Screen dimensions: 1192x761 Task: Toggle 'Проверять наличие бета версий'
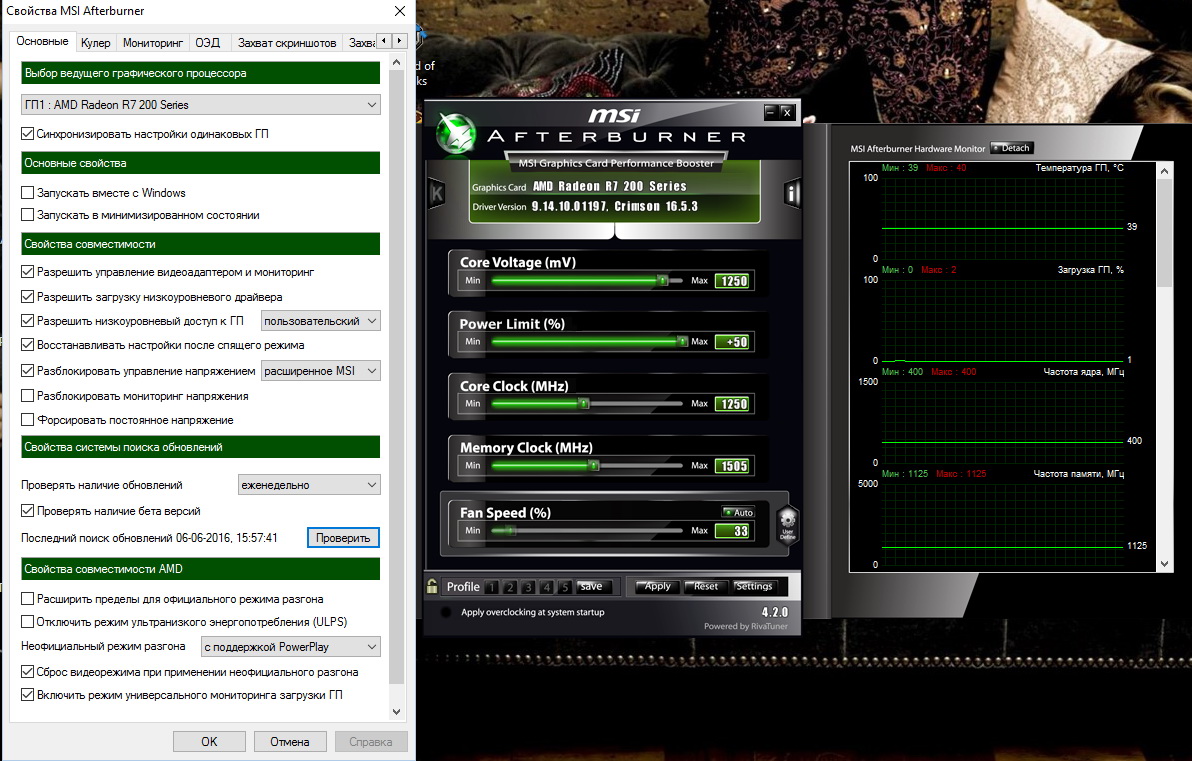pyautogui.click(x=27, y=511)
